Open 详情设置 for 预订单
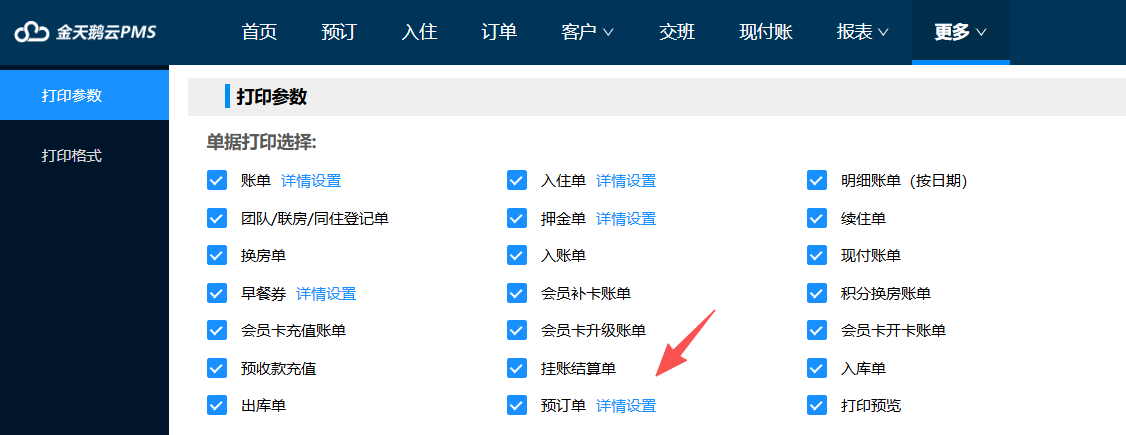Screen dimensions: 1126x435 coord(626,406)
